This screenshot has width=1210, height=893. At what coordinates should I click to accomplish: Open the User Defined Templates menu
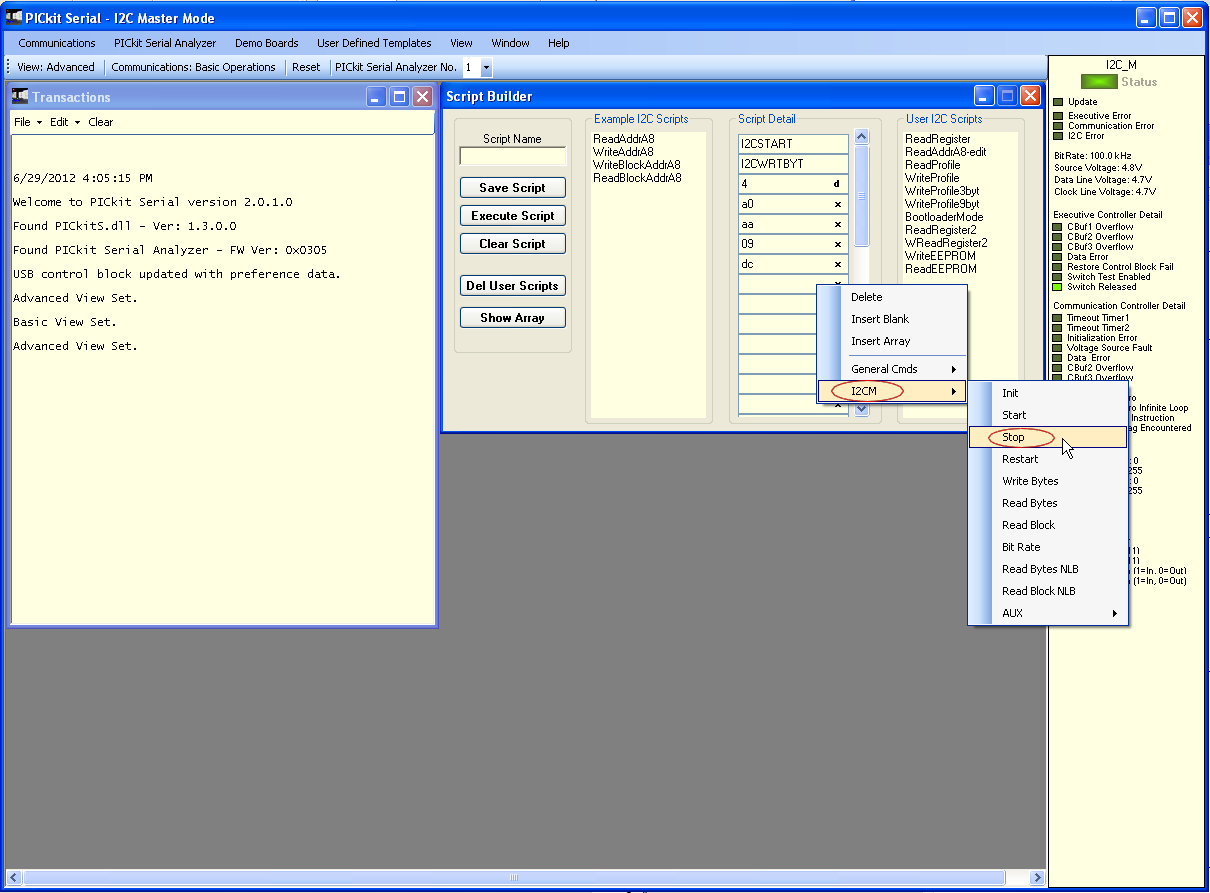374,43
